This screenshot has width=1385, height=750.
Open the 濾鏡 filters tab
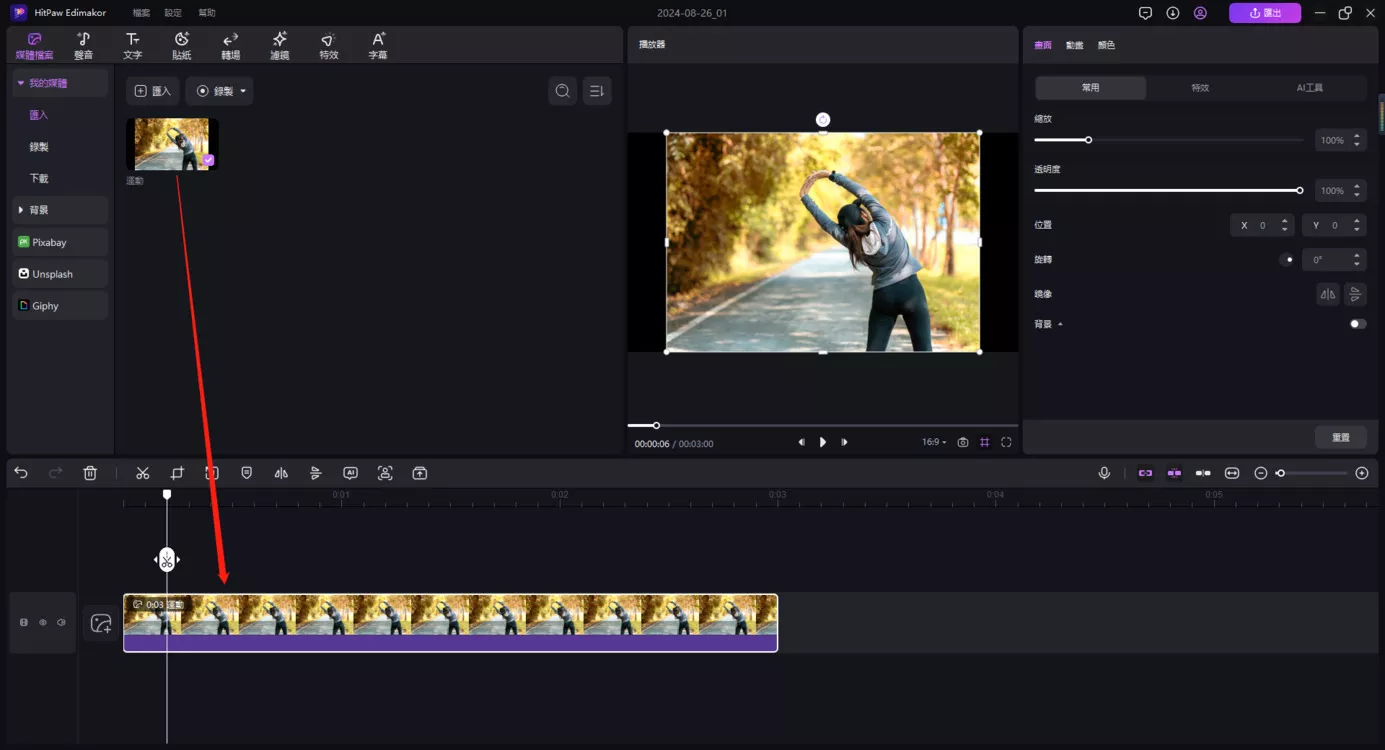[x=280, y=46]
